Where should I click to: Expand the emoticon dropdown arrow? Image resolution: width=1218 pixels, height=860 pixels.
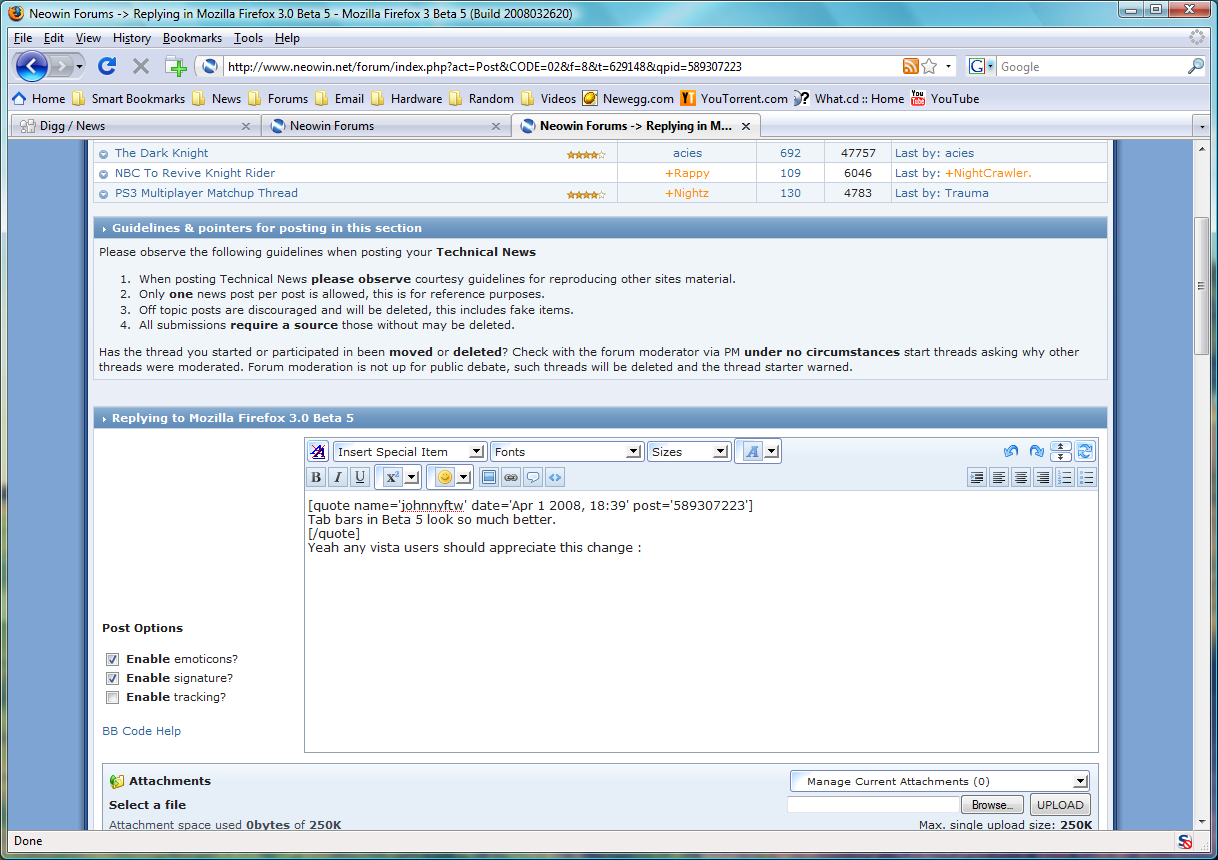coord(463,478)
